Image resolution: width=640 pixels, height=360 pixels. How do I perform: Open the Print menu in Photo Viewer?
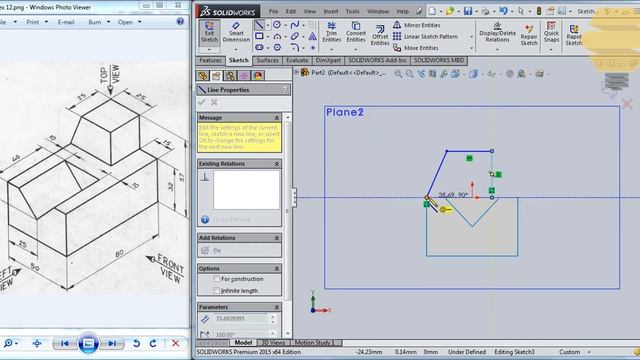(37, 22)
